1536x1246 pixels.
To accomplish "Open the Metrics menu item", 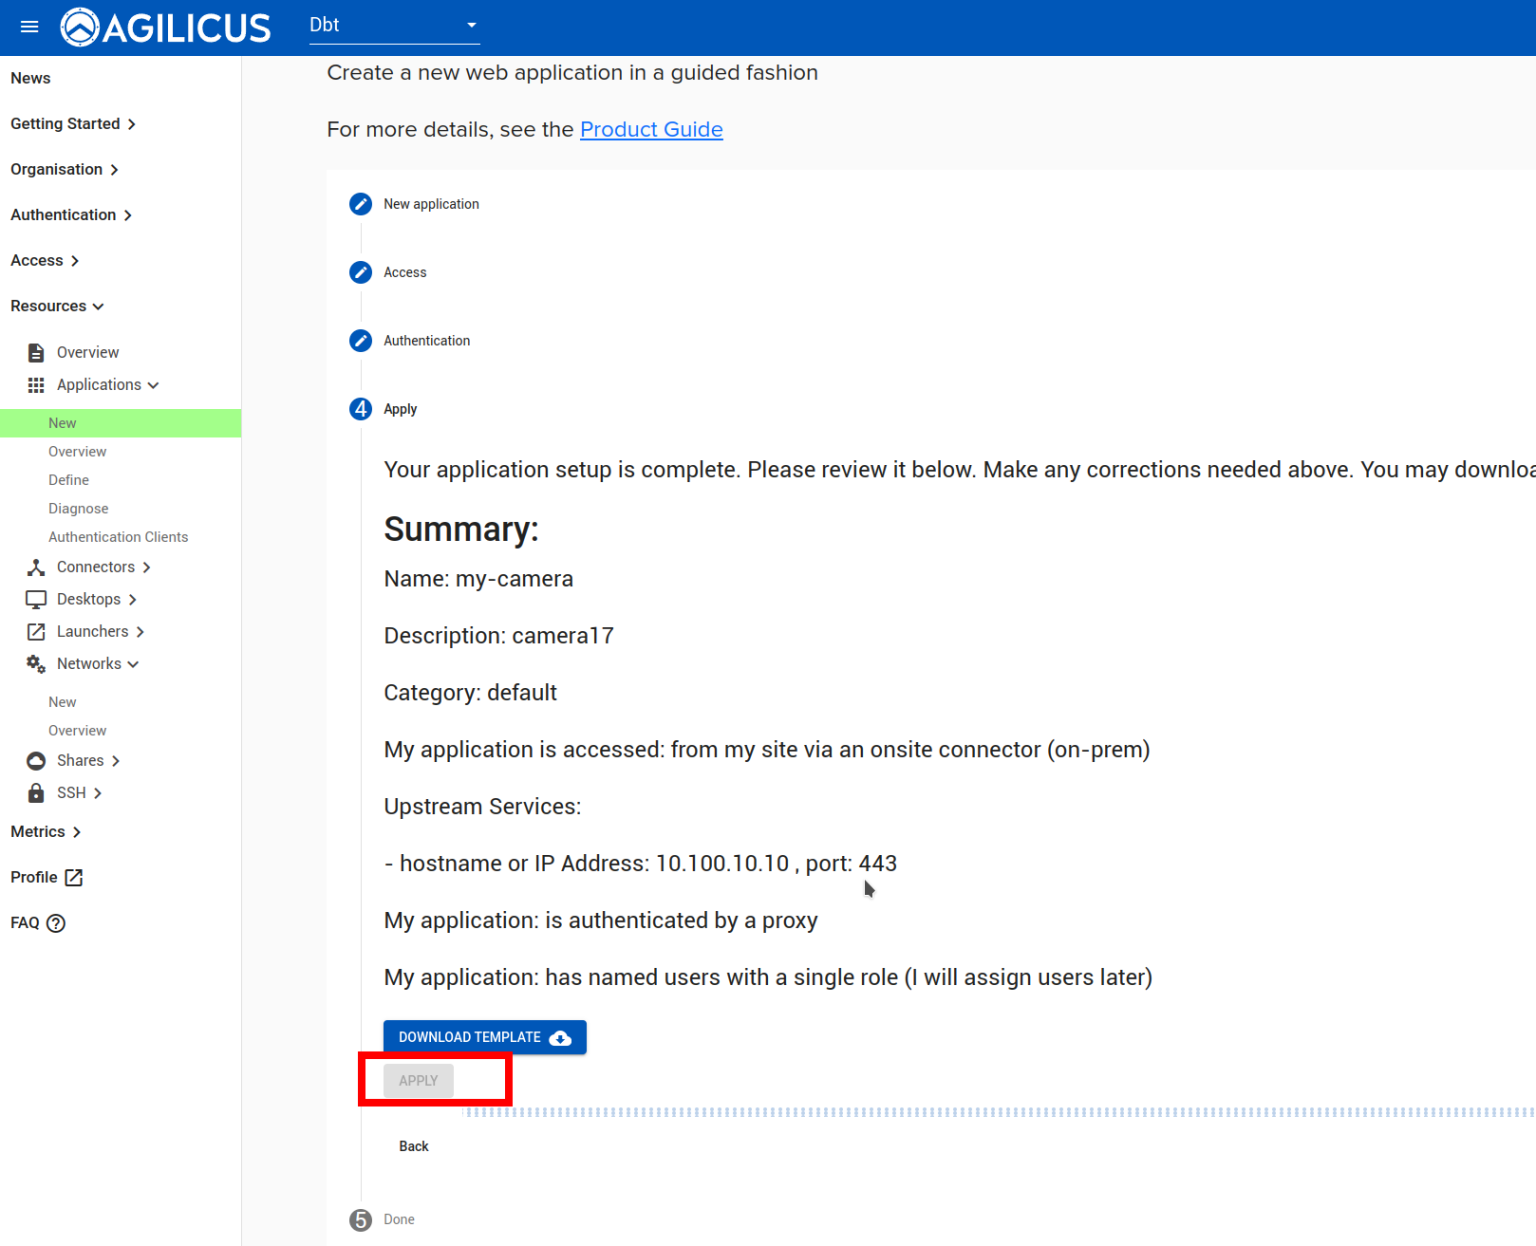I will click(38, 831).
